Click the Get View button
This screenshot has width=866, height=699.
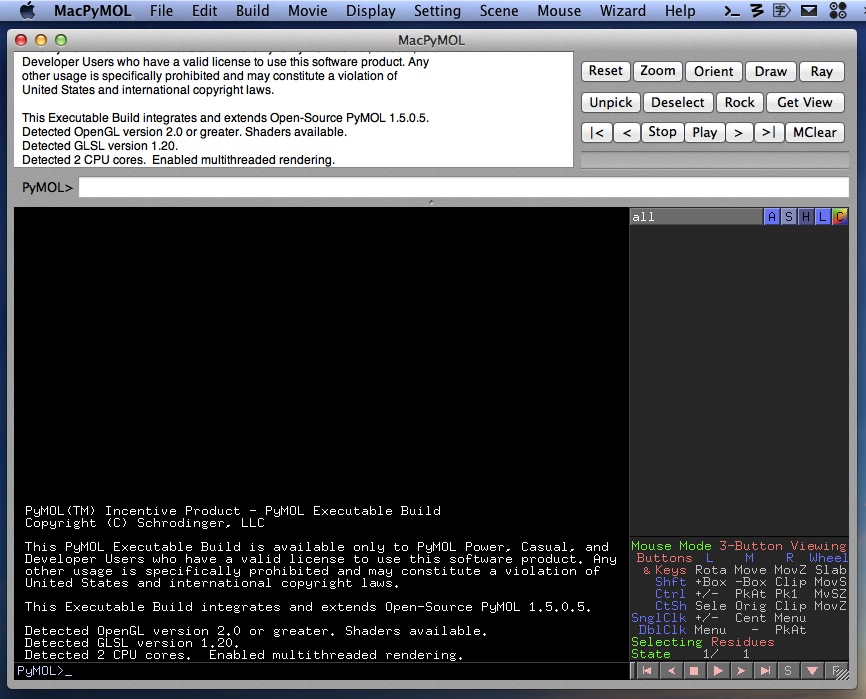pos(805,102)
